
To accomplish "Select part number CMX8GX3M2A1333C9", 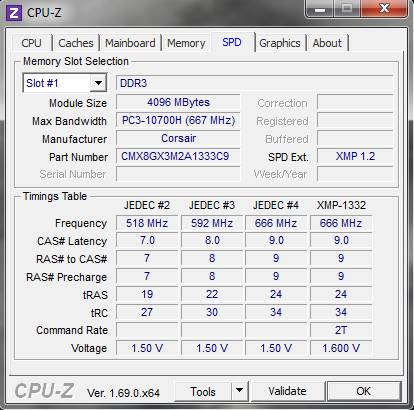I will (x=178, y=156).
